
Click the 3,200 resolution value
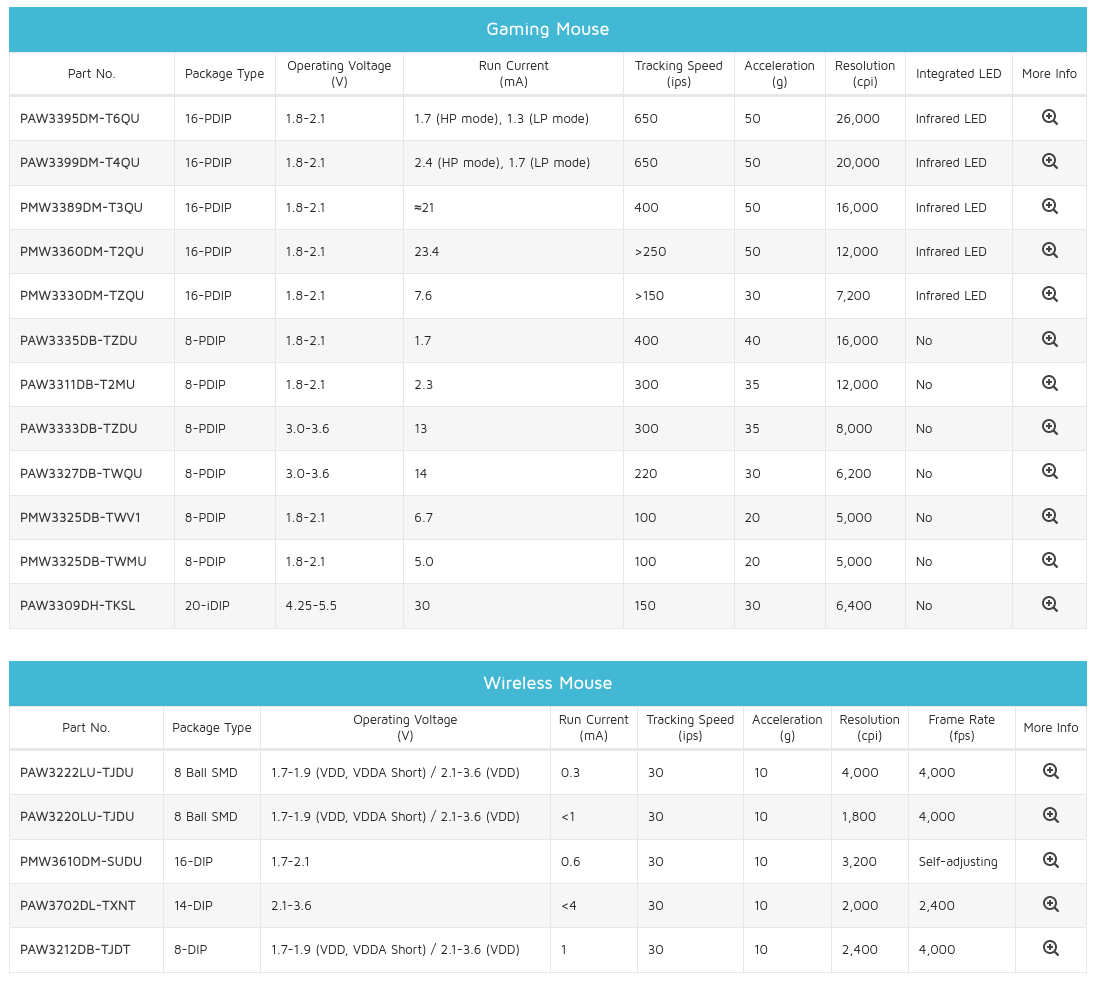tap(859, 861)
